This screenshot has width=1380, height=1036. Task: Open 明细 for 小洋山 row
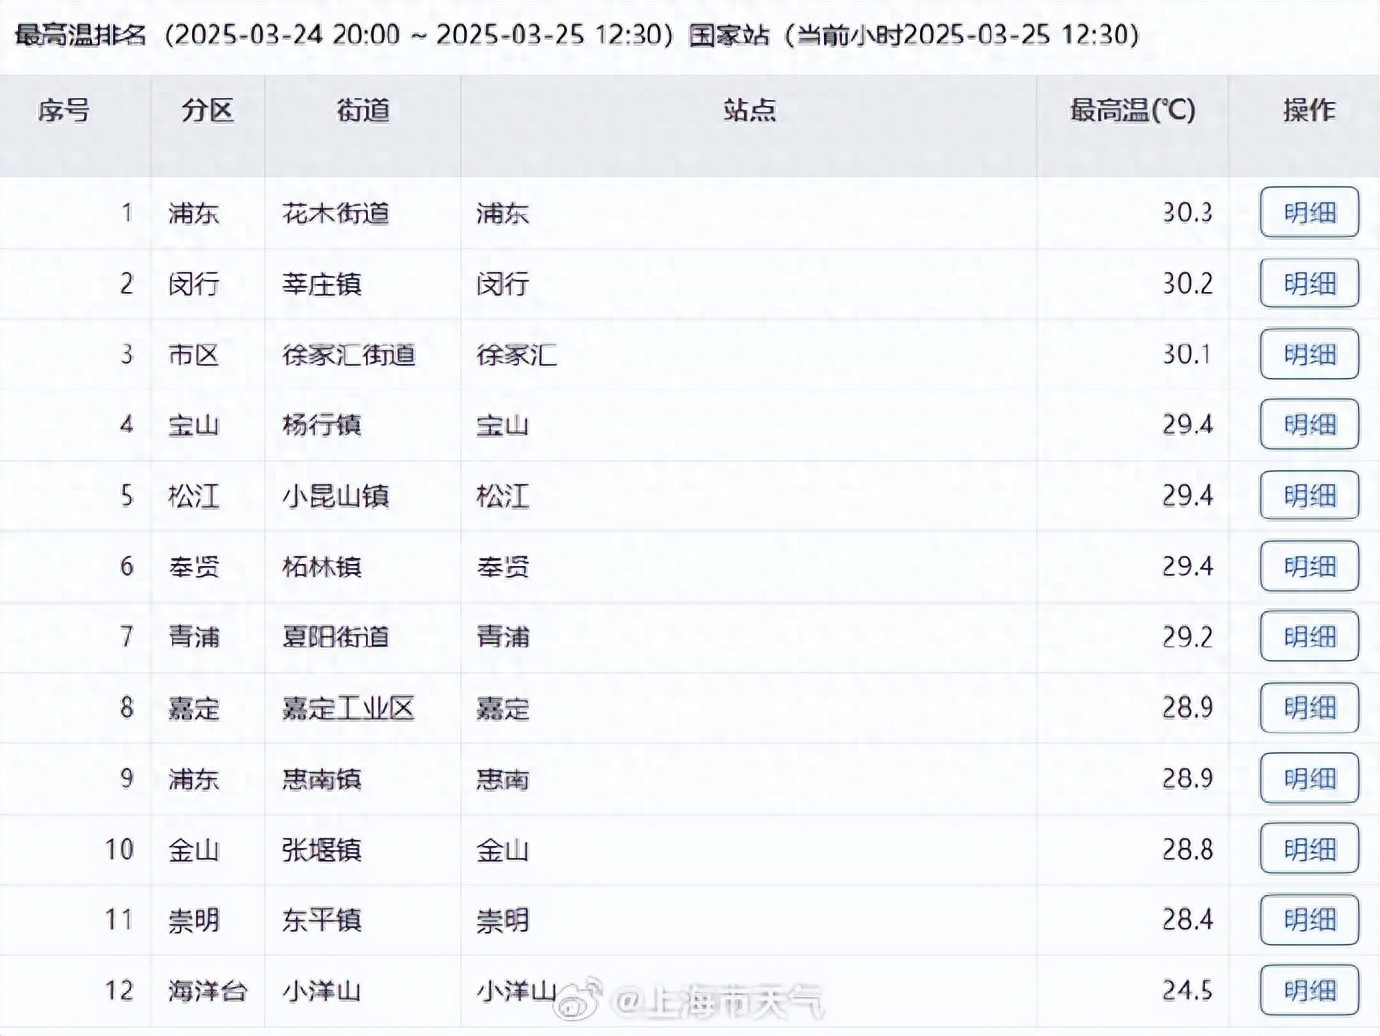pos(1309,991)
